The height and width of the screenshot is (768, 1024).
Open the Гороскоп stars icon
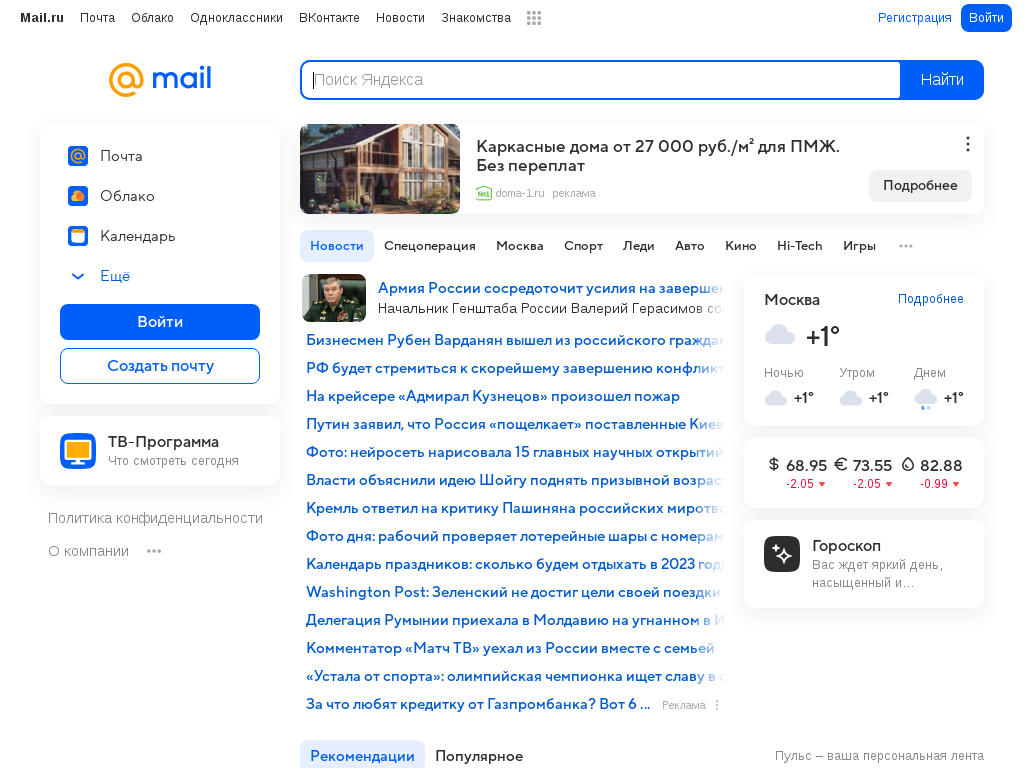click(x=782, y=554)
